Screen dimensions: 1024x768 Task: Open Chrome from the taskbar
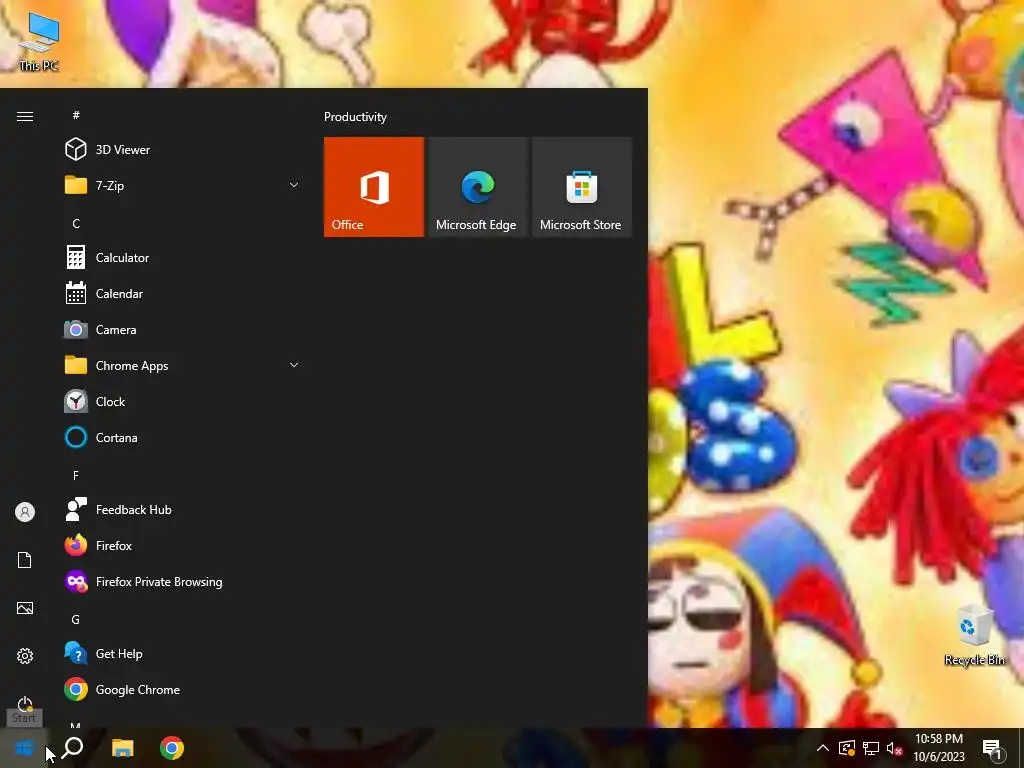pyautogui.click(x=172, y=748)
